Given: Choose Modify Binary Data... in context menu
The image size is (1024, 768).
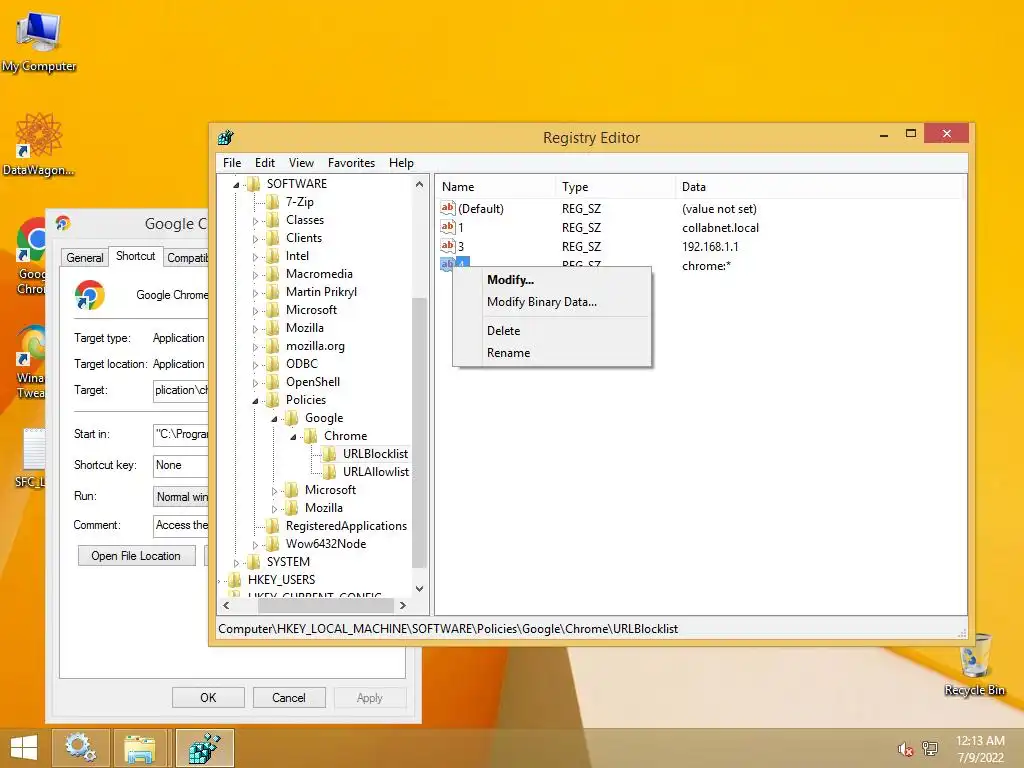Looking at the screenshot, I should point(552,302).
